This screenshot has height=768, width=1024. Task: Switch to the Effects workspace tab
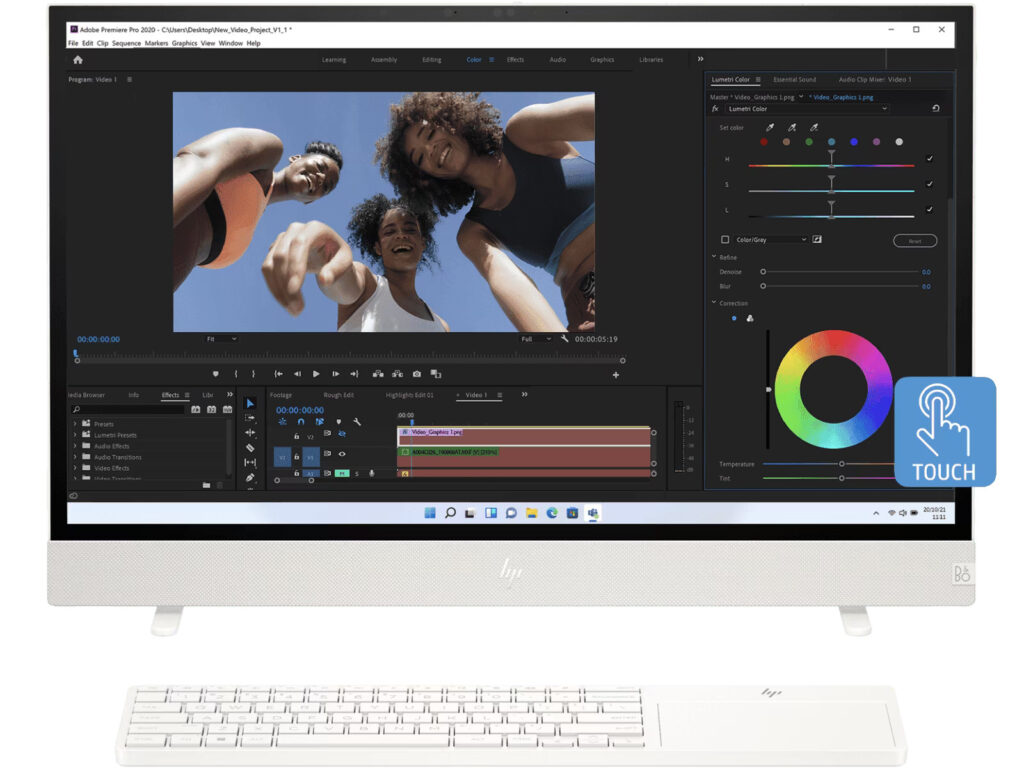point(515,60)
